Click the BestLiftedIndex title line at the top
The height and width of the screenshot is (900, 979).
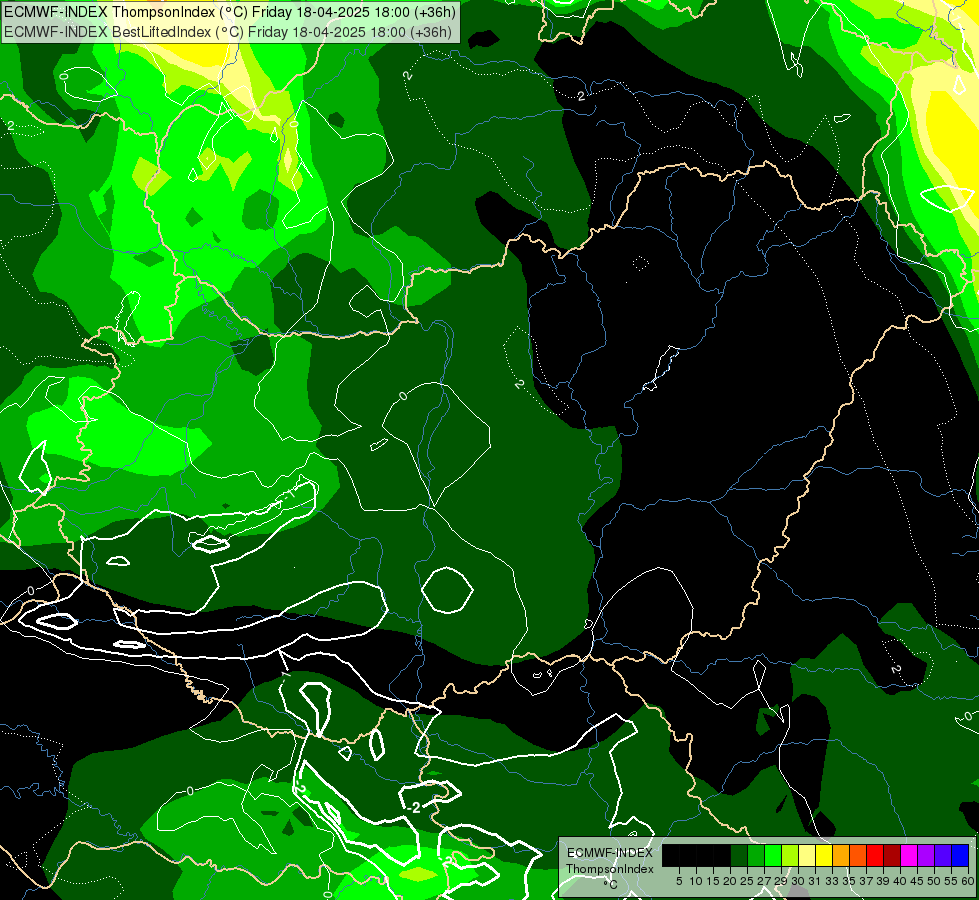(x=228, y=31)
